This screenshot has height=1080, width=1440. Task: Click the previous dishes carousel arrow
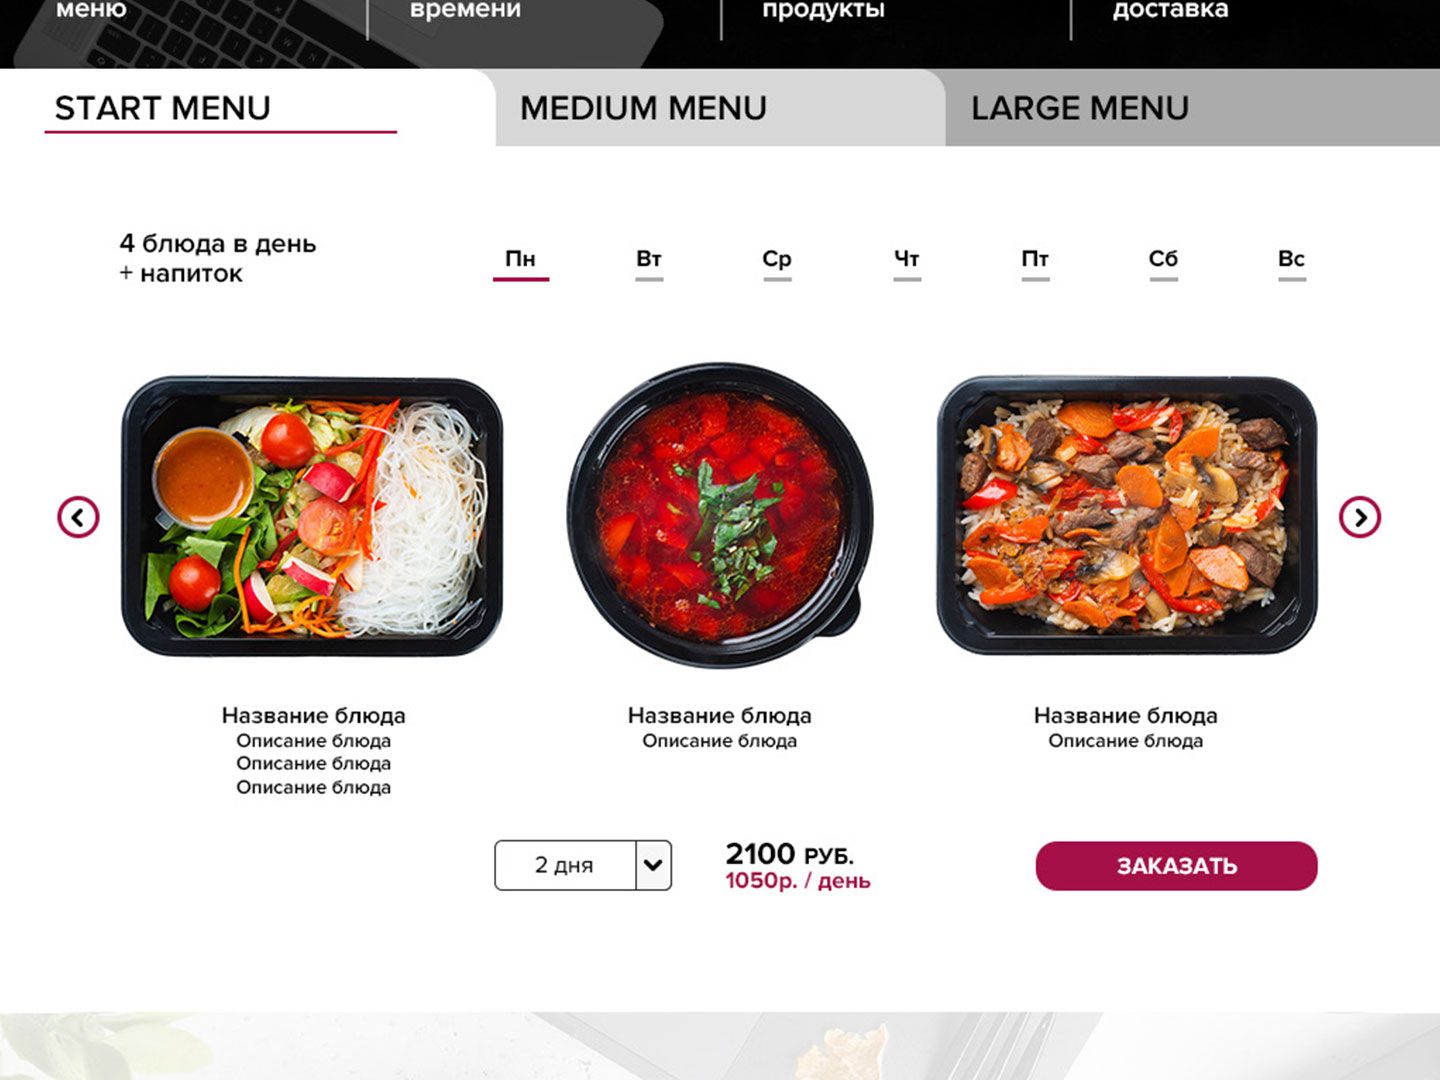(78, 517)
